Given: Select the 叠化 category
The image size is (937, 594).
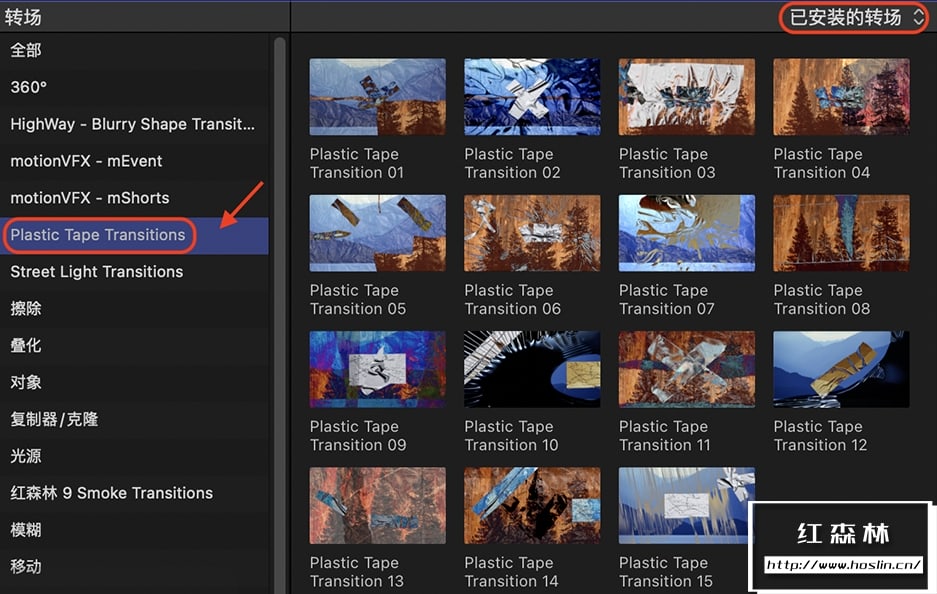Looking at the screenshot, I should (134, 346).
